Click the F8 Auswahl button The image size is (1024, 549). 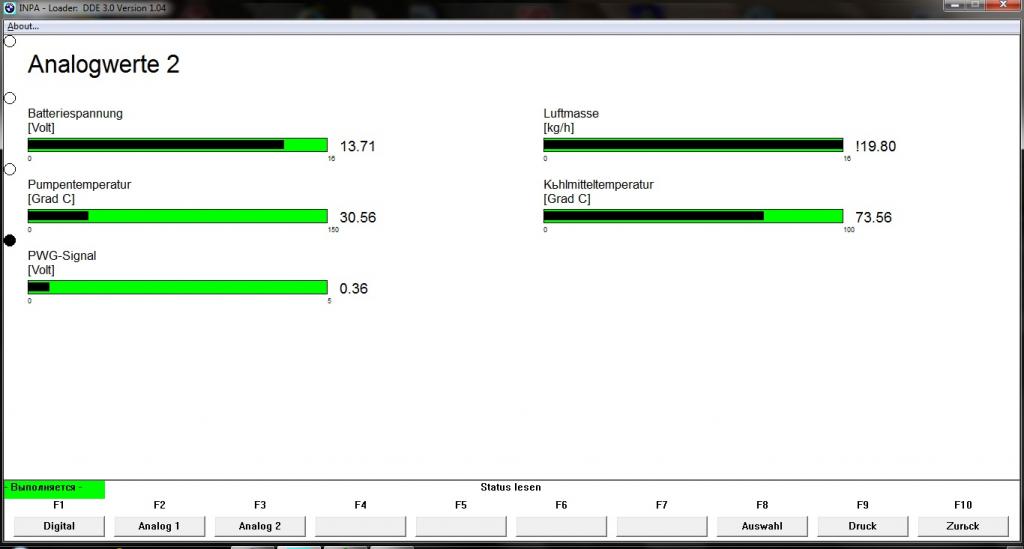coord(762,526)
